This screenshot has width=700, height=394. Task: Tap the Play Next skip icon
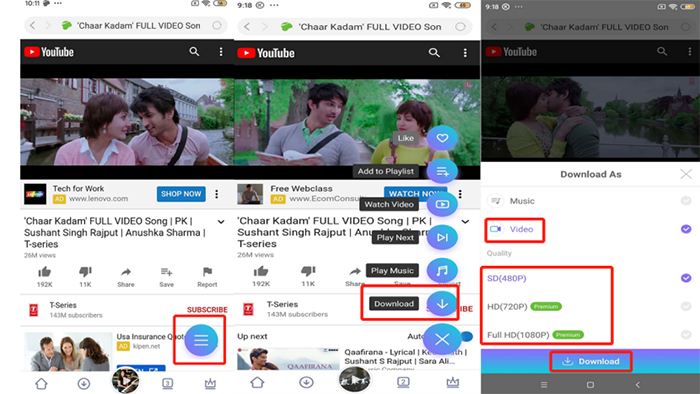[x=442, y=237]
